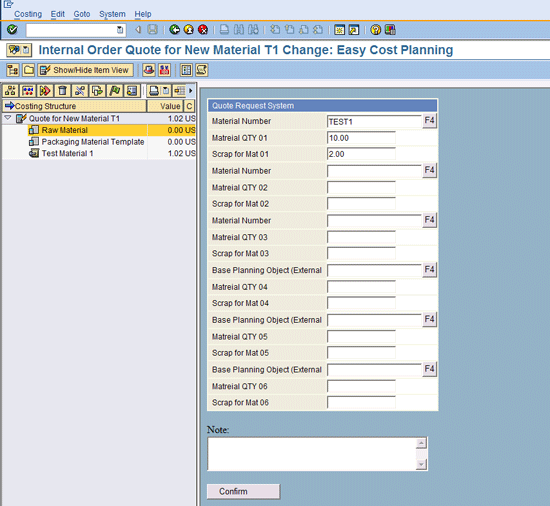550x506 pixels.
Task: Click the trash can delete icon
Action: coord(62,91)
